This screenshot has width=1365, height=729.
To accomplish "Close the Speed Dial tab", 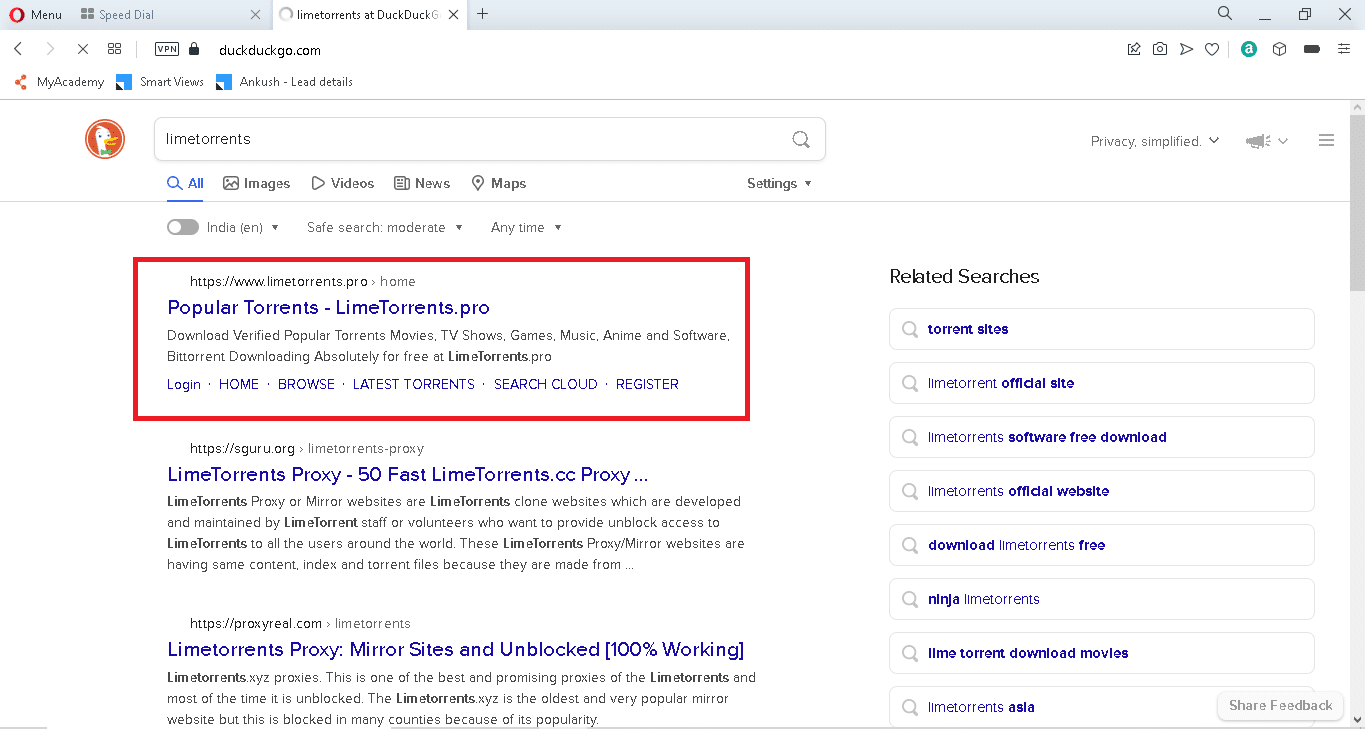I will point(256,15).
